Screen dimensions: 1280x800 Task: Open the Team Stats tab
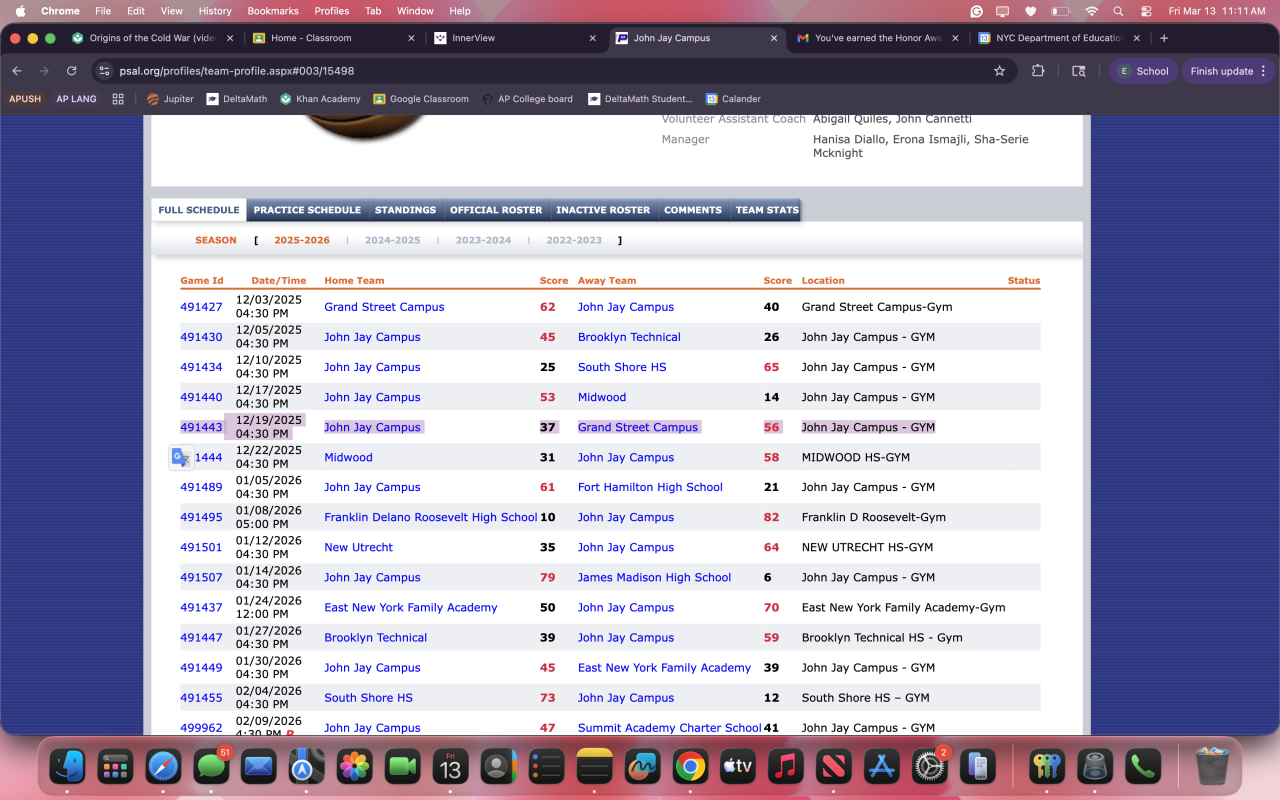[767, 210]
